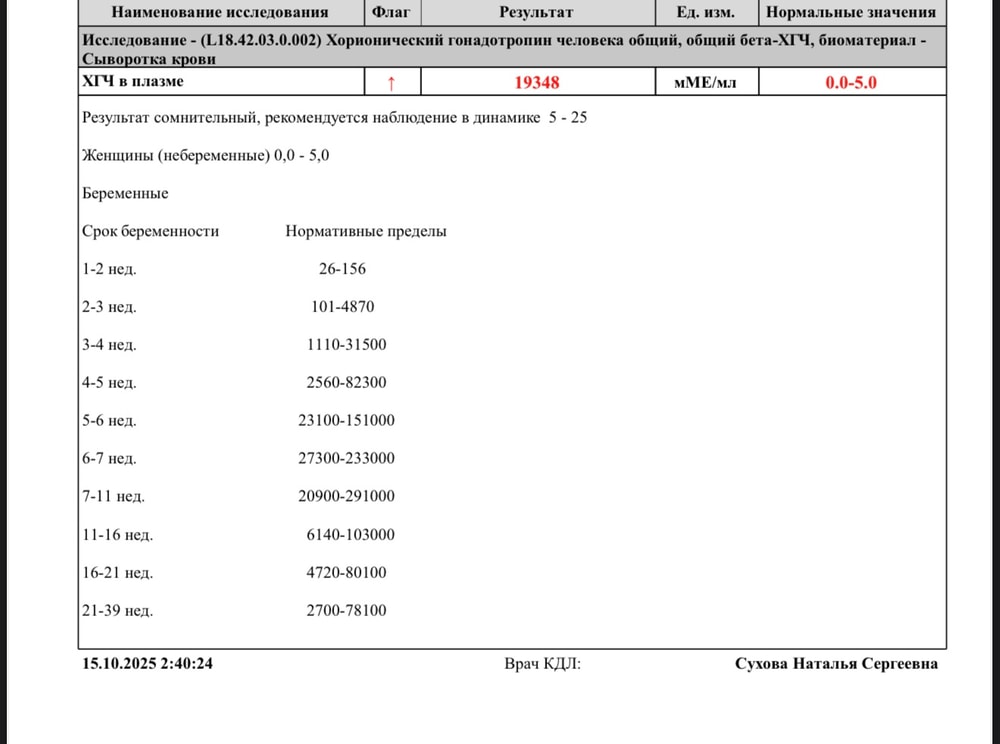This screenshot has height=744, width=1000.
Task: Click the 'Наименование исследования' column header
Action: 219,12
